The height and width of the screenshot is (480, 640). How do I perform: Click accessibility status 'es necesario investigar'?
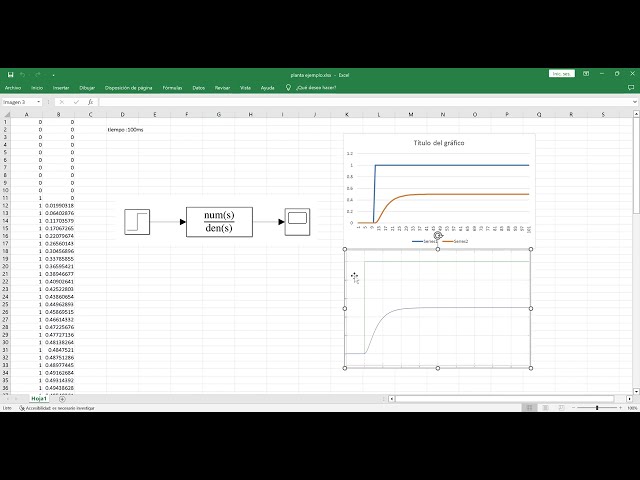(57, 408)
